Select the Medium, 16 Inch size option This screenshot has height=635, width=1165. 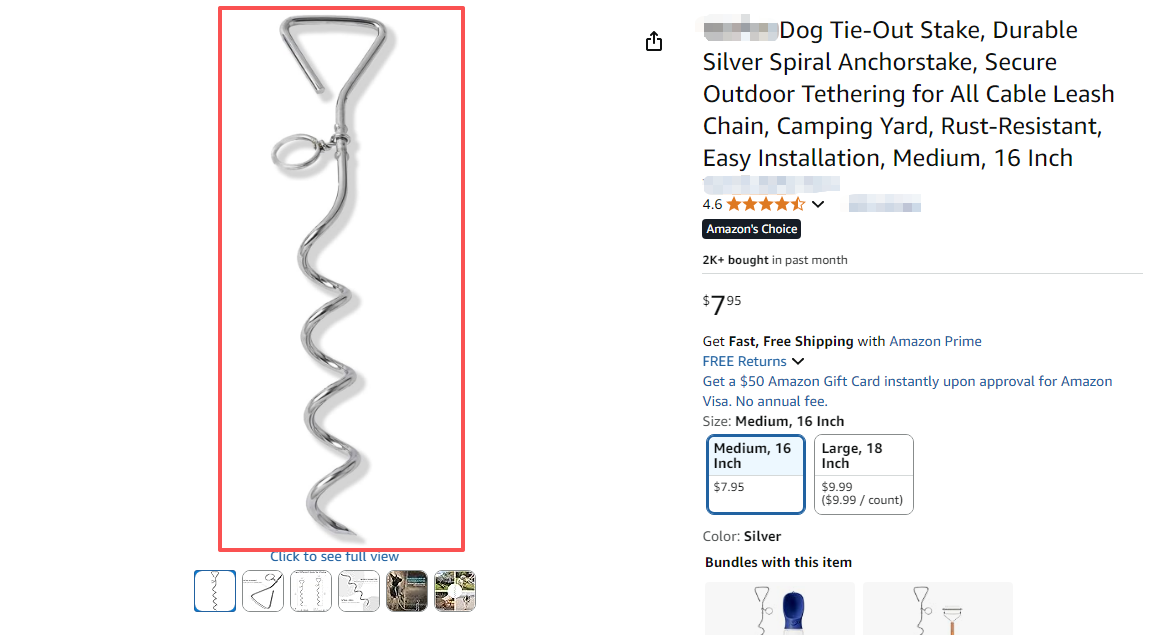click(x=755, y=473)
